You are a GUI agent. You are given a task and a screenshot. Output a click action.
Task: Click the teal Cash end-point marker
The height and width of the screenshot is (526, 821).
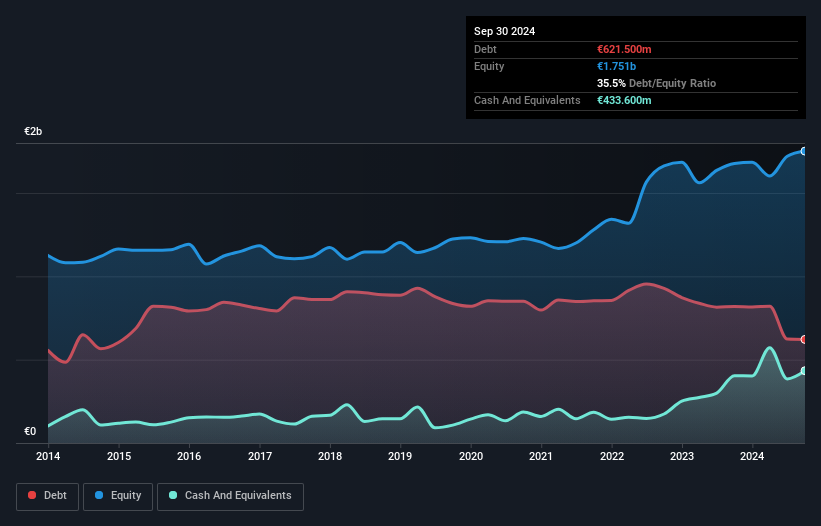pos(804,371)
